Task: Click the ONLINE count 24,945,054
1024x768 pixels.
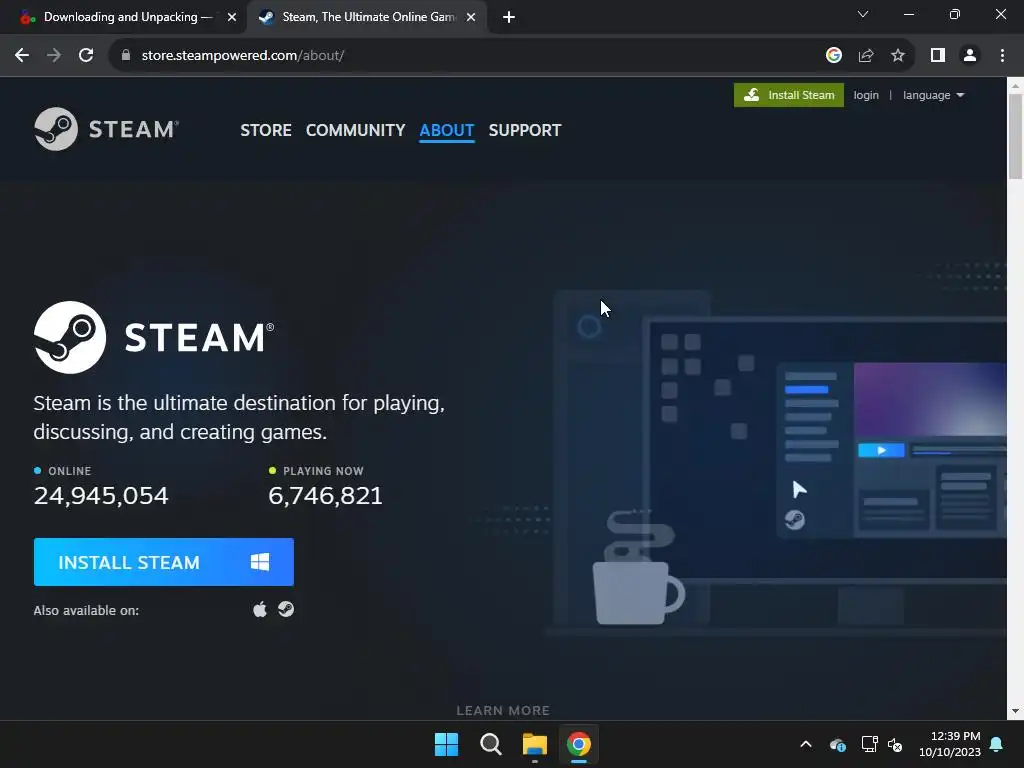Action: pyautogui.click(x=101, y=496)
